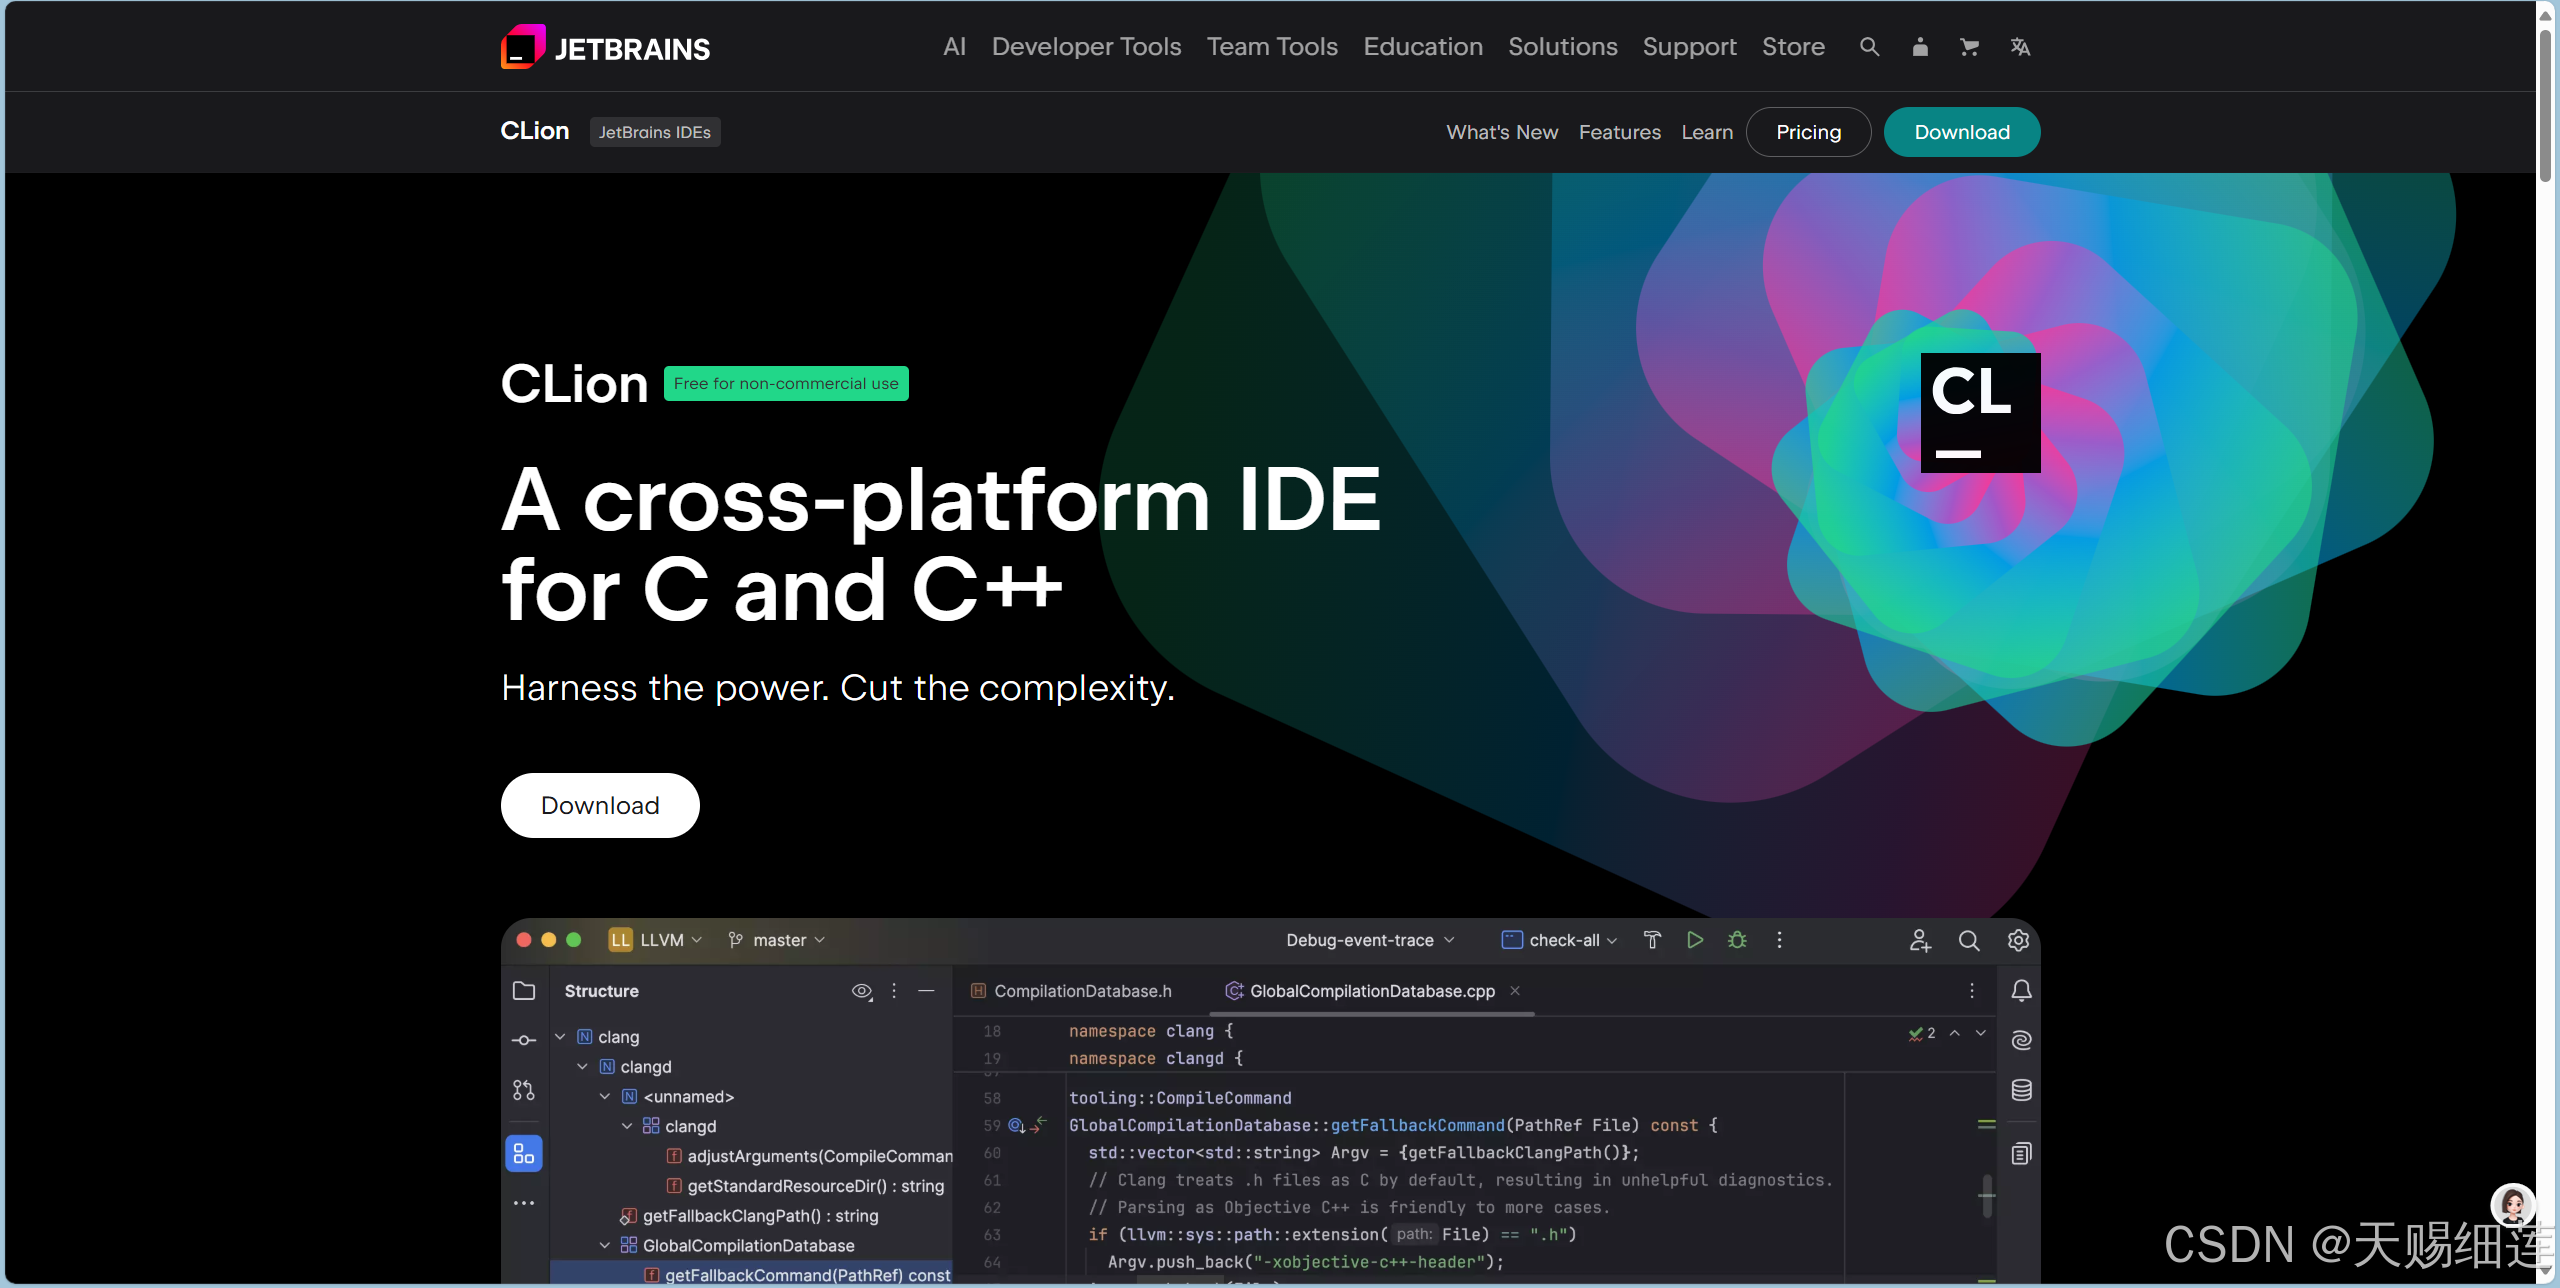Image resolution: width=2560 pixels, height=1288 pixels.
Task: Click the search magnifier in JetBrains header
Action: pyautogui.click(x=1868, y=47)
